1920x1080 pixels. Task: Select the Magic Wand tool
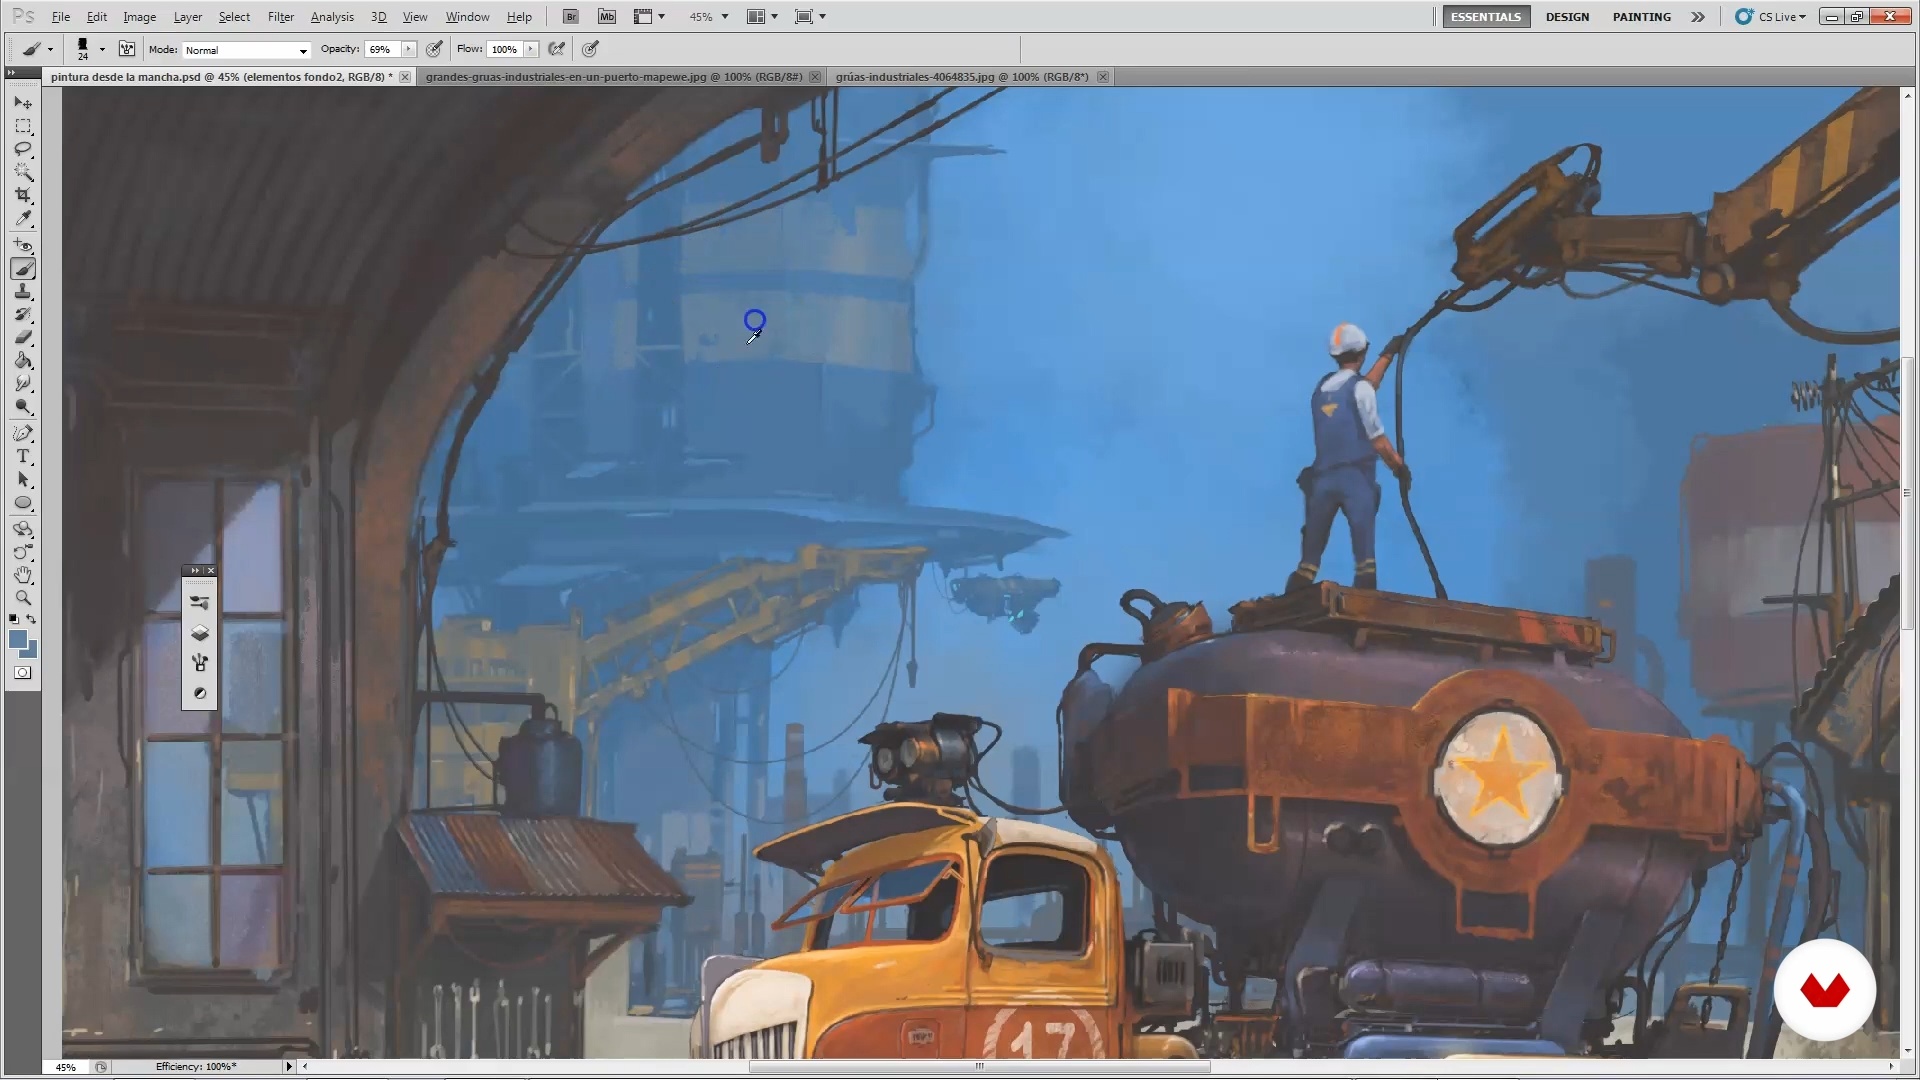click(23, 172)
